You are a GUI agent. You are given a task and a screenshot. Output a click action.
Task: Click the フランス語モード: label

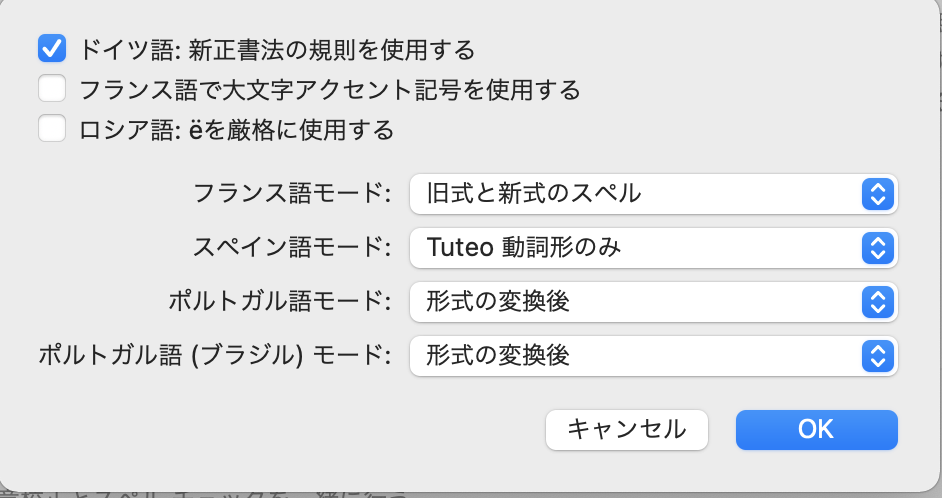click(x=292, y=194)
